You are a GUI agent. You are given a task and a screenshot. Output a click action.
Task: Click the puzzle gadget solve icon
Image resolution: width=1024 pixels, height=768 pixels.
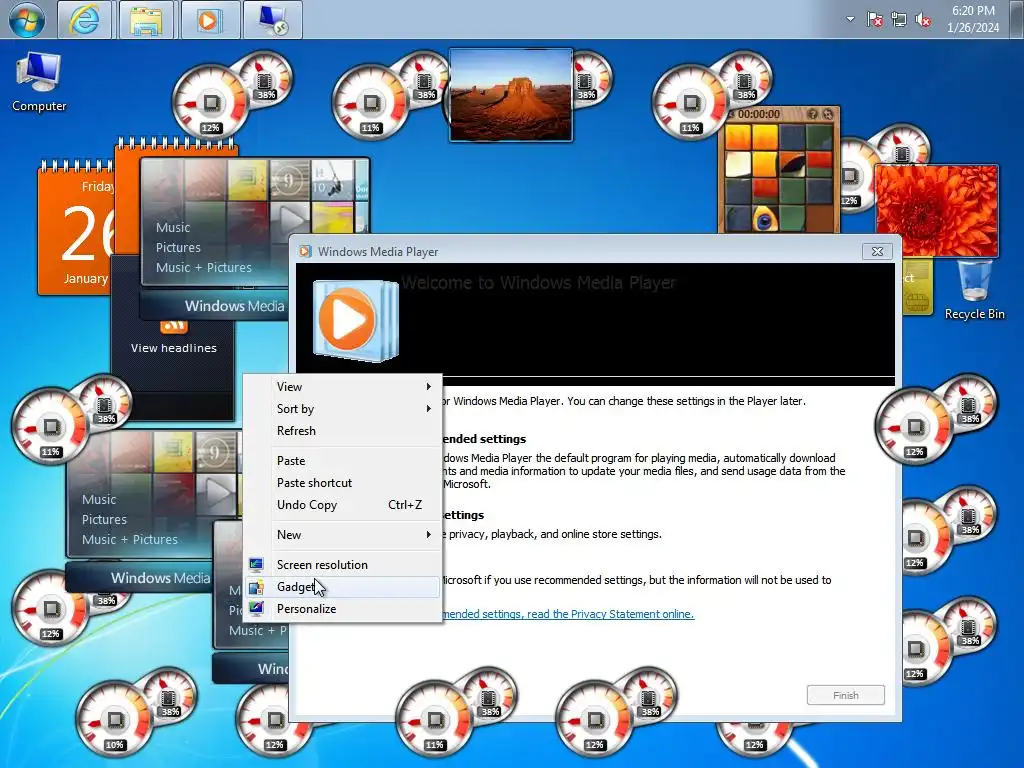point(827,114)
